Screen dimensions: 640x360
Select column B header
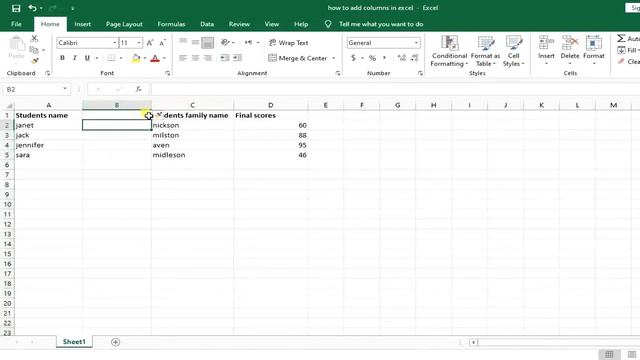117,105
